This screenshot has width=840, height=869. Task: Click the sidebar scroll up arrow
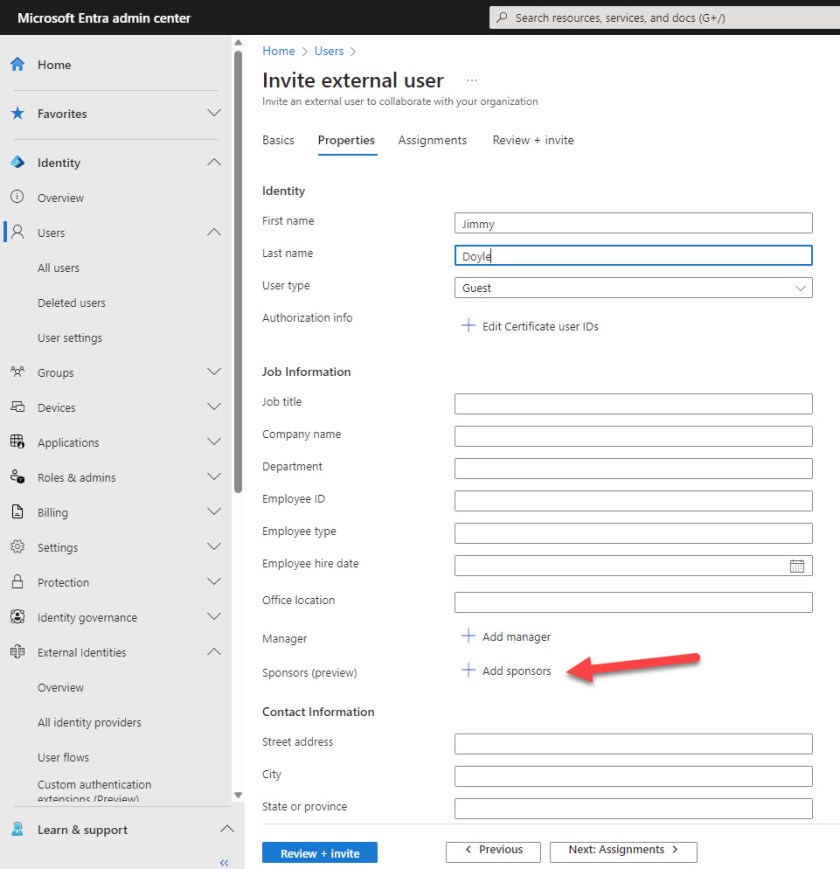(238, 43)
